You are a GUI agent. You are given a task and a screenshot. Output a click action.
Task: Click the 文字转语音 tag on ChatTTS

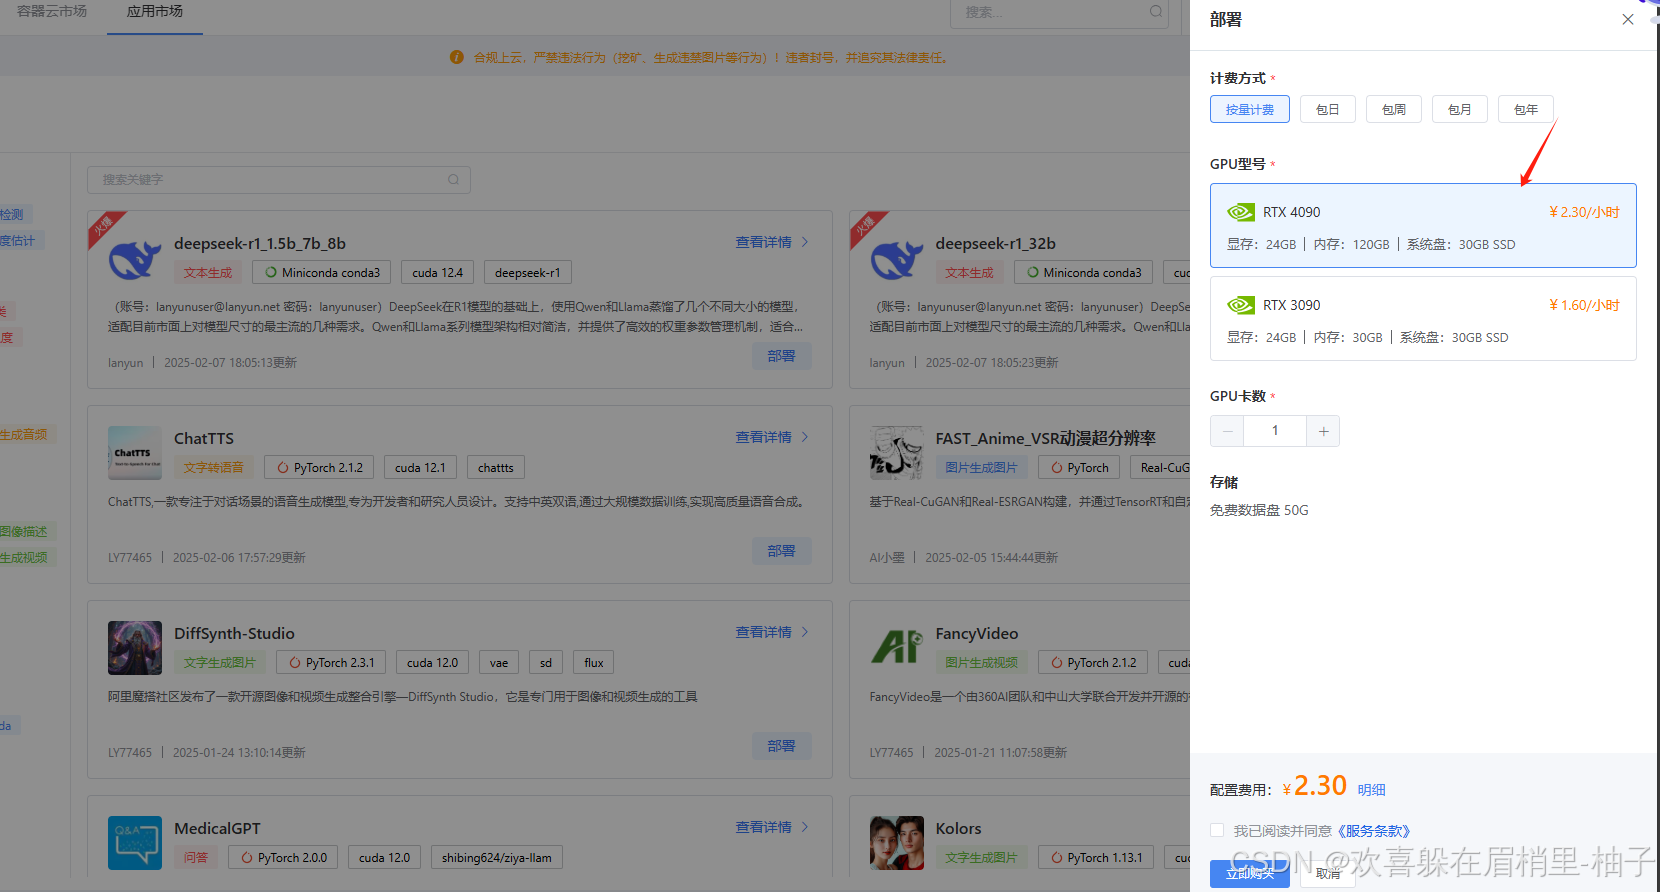click(213, 467)
